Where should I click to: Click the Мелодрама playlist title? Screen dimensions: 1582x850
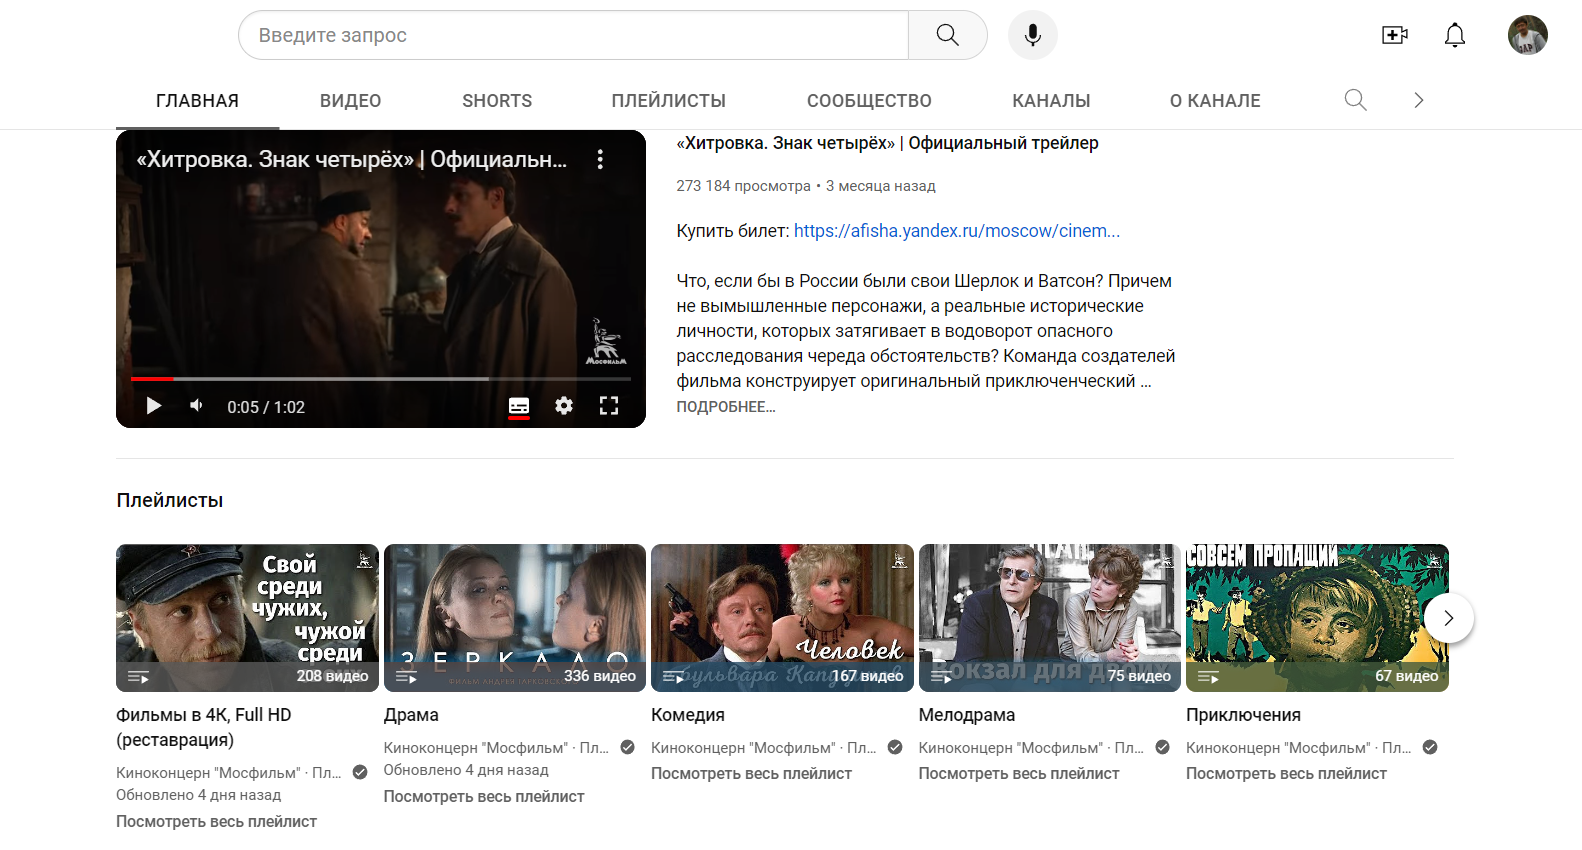(x=967, y=715)
